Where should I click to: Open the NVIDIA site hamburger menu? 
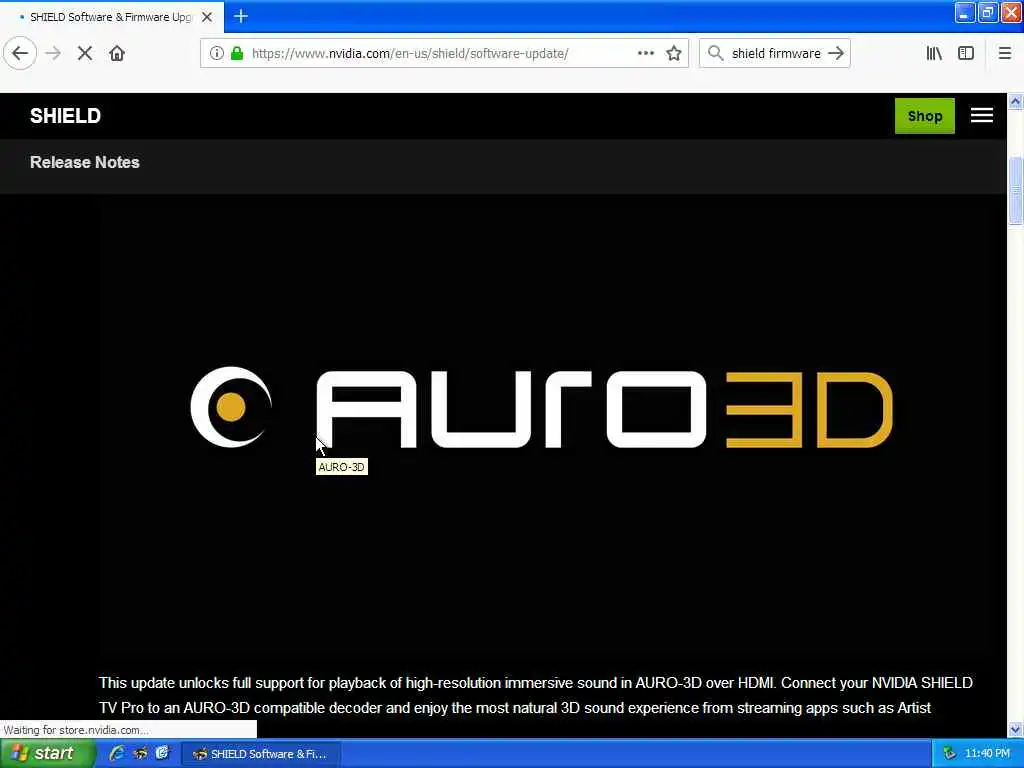pyautogui.click(x=982, y=116)
